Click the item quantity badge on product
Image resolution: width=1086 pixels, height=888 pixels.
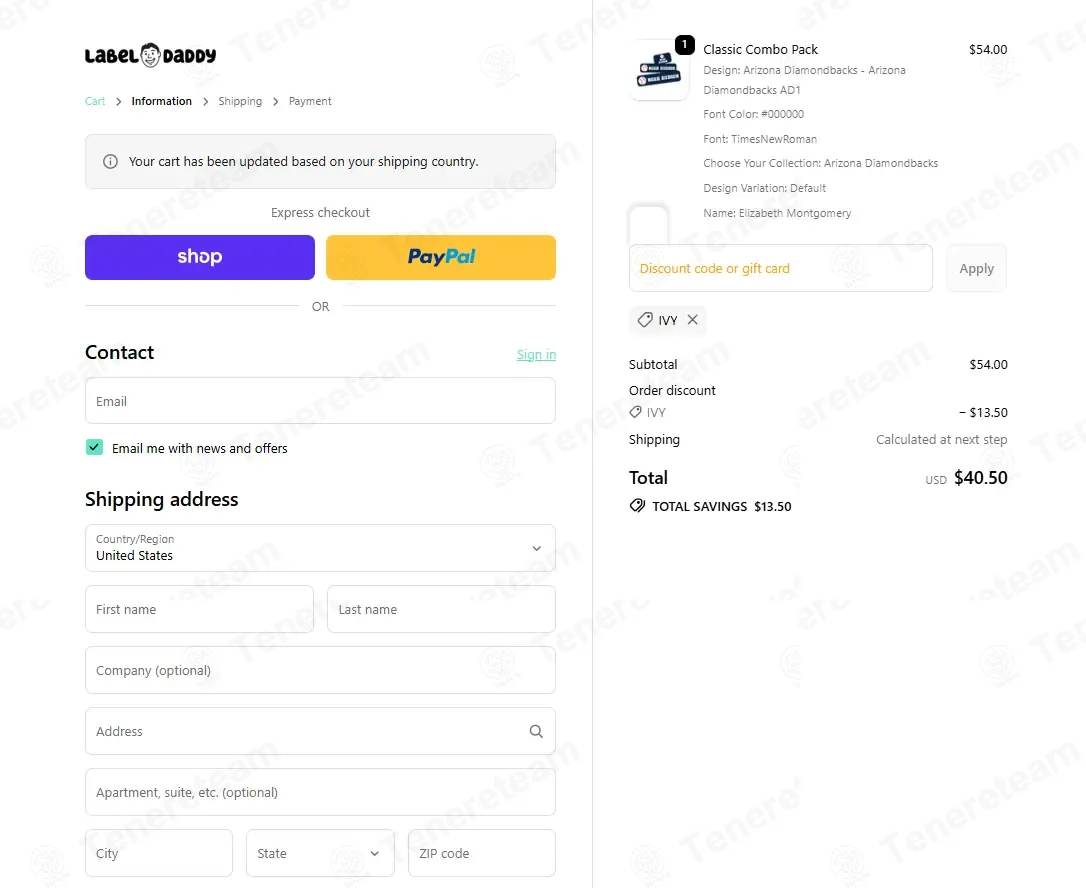(684, 45)
